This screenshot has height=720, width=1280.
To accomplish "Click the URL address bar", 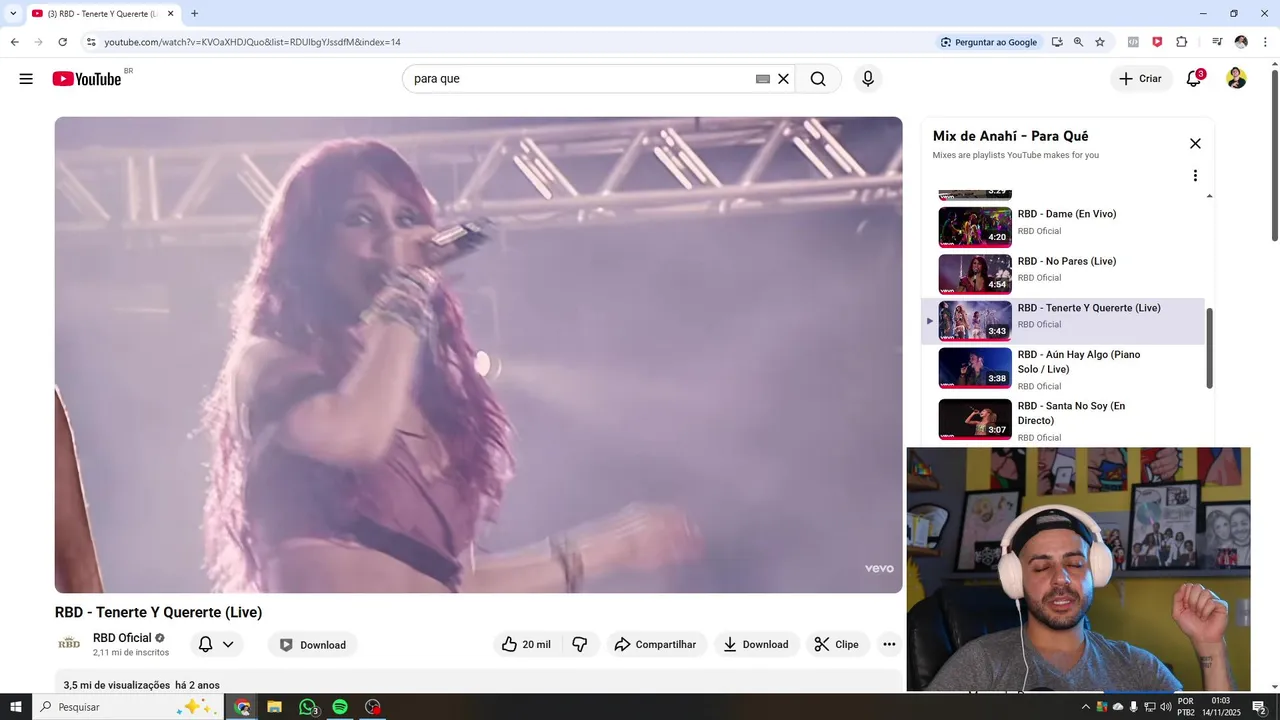I will tap(500, 42).
